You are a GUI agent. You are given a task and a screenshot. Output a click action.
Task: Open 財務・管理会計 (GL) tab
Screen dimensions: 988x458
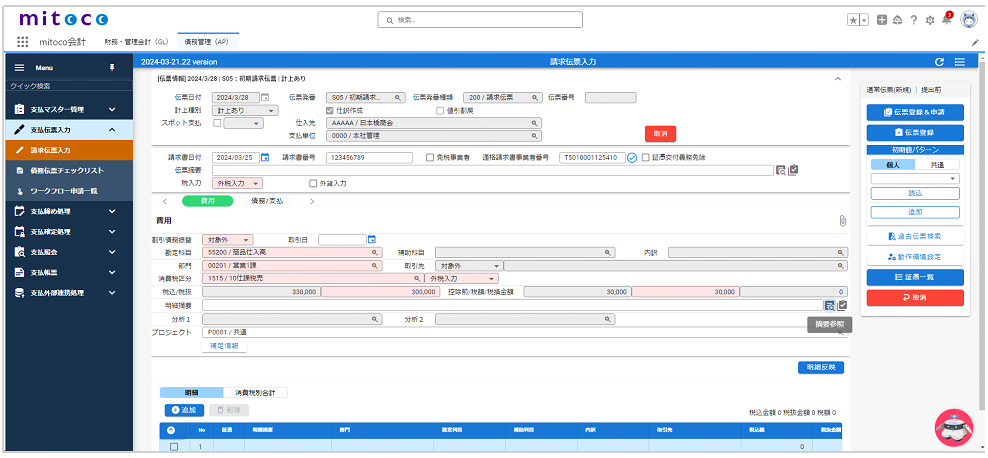point(136,42)
